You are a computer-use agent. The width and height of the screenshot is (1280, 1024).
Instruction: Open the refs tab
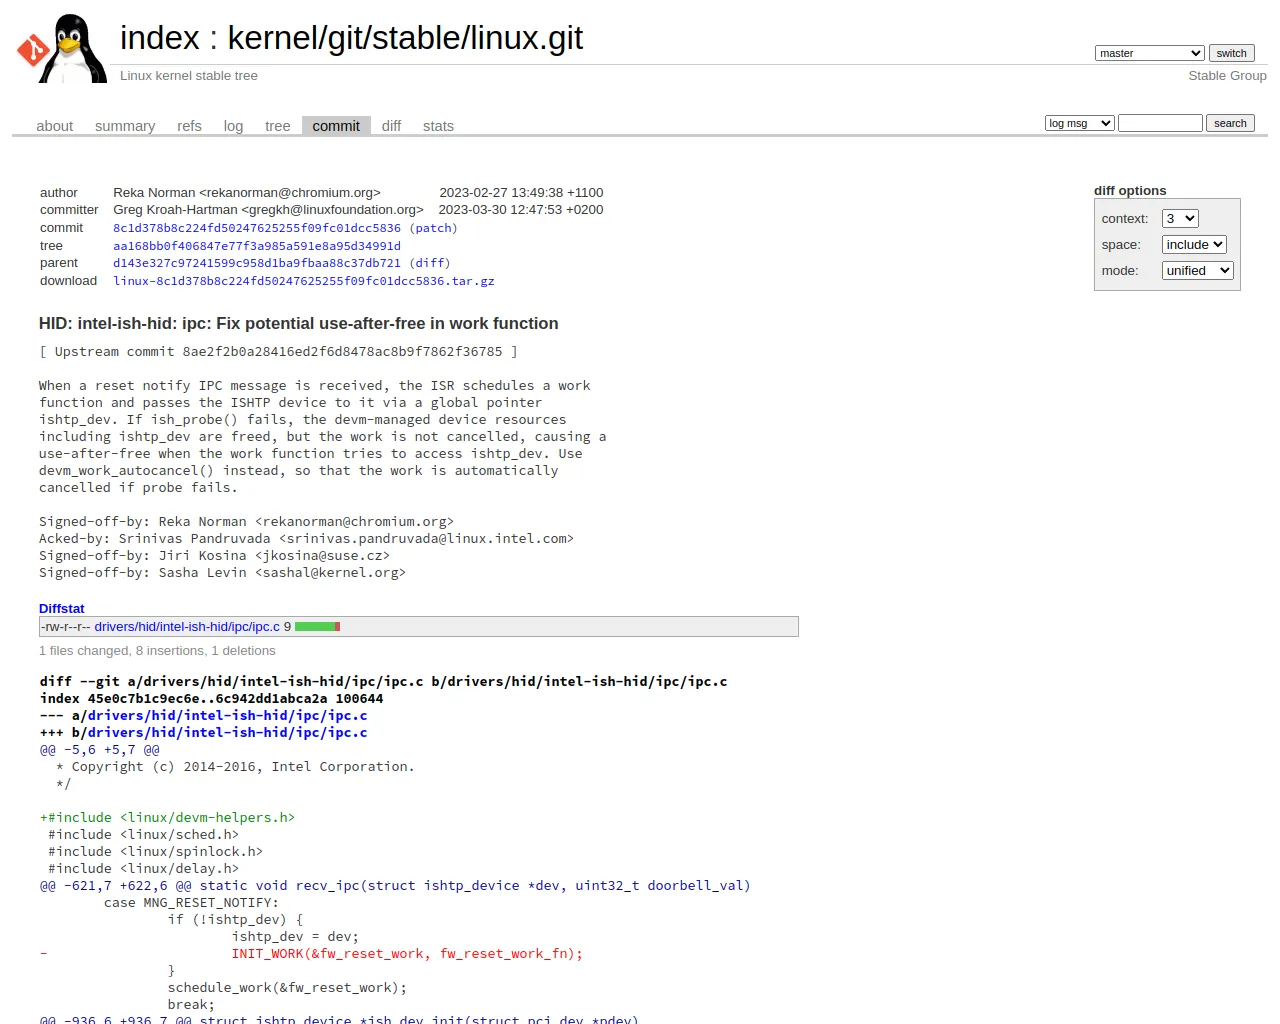[189, 126]
